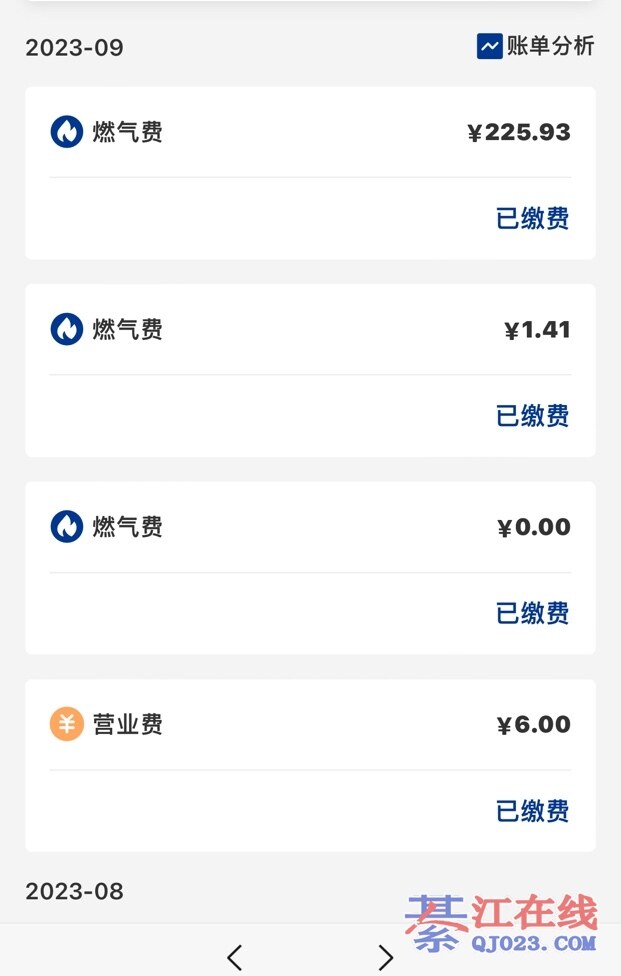621x976 pixels.
Task: Click 已缴费 status on ¥0.00 gas bill
Action: pyautogui.click(x=533, y=613)
